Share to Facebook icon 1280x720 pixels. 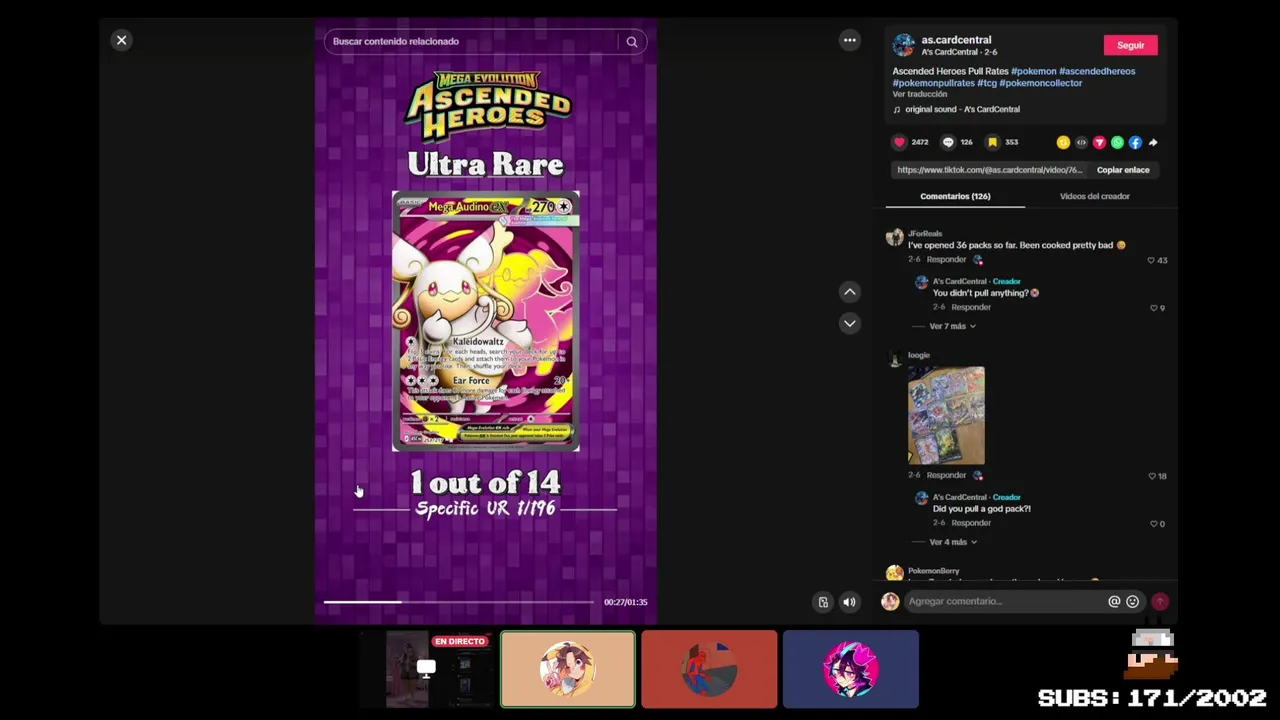(1135, 142)
